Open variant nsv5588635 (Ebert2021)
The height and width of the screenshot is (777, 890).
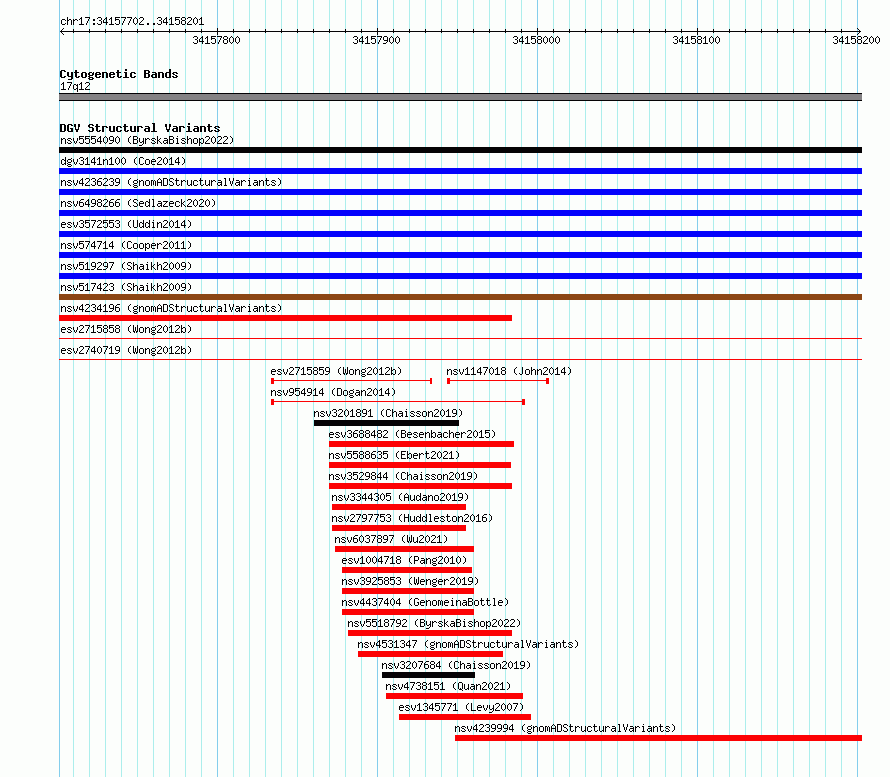coord(394,455)
